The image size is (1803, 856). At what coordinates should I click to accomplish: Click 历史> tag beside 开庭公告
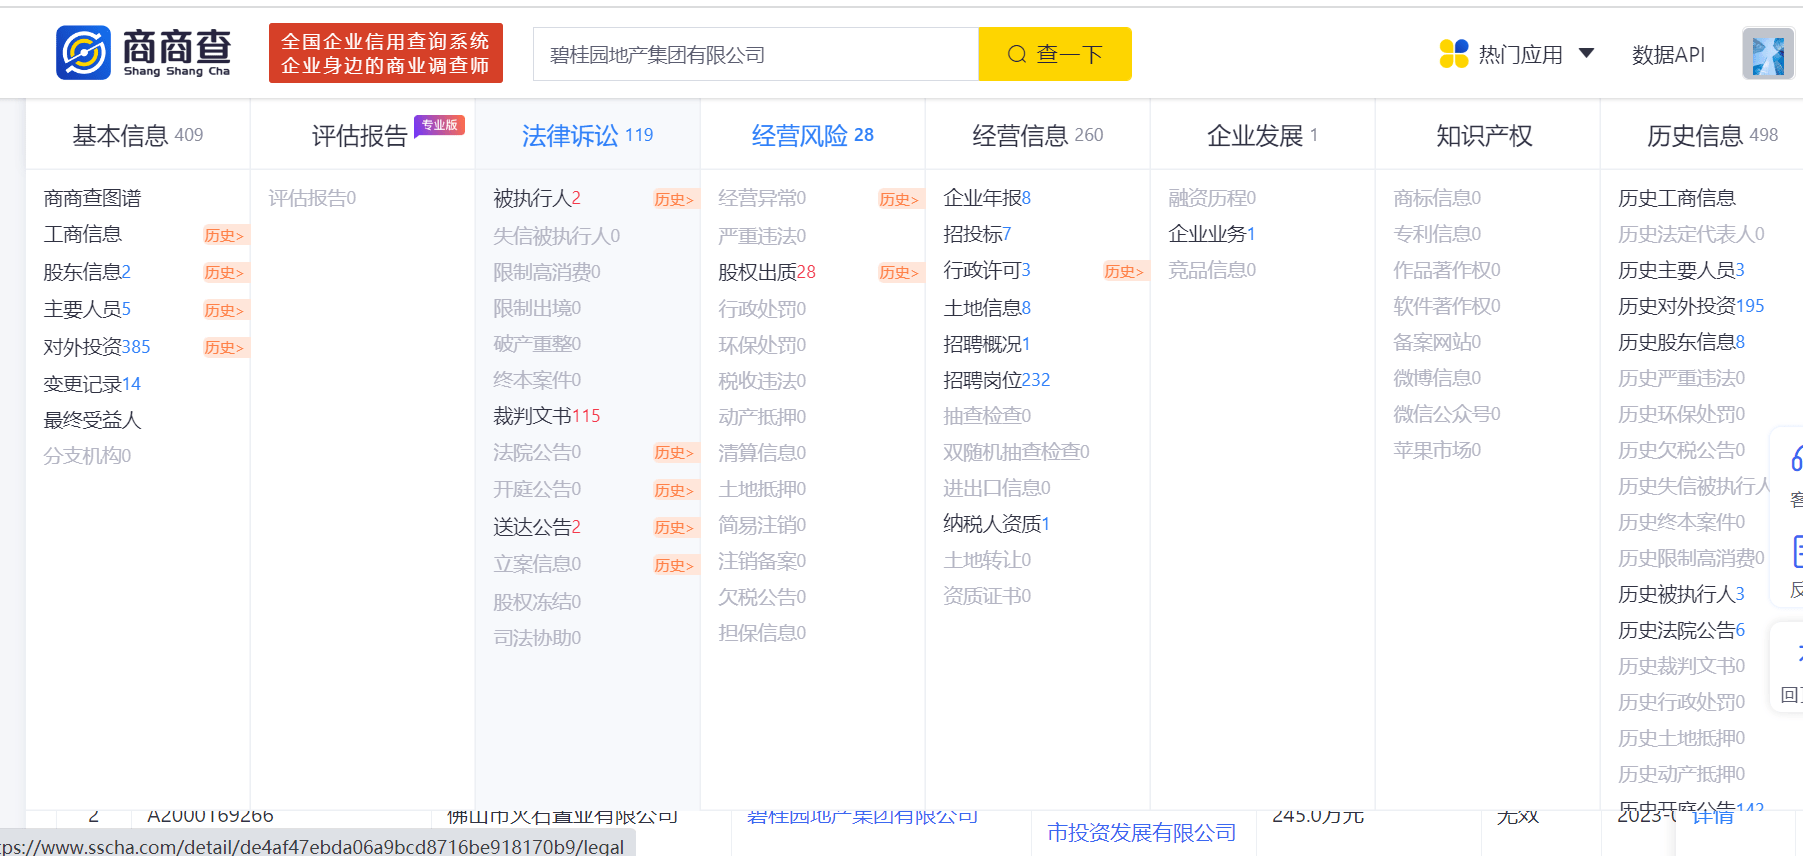674,490
